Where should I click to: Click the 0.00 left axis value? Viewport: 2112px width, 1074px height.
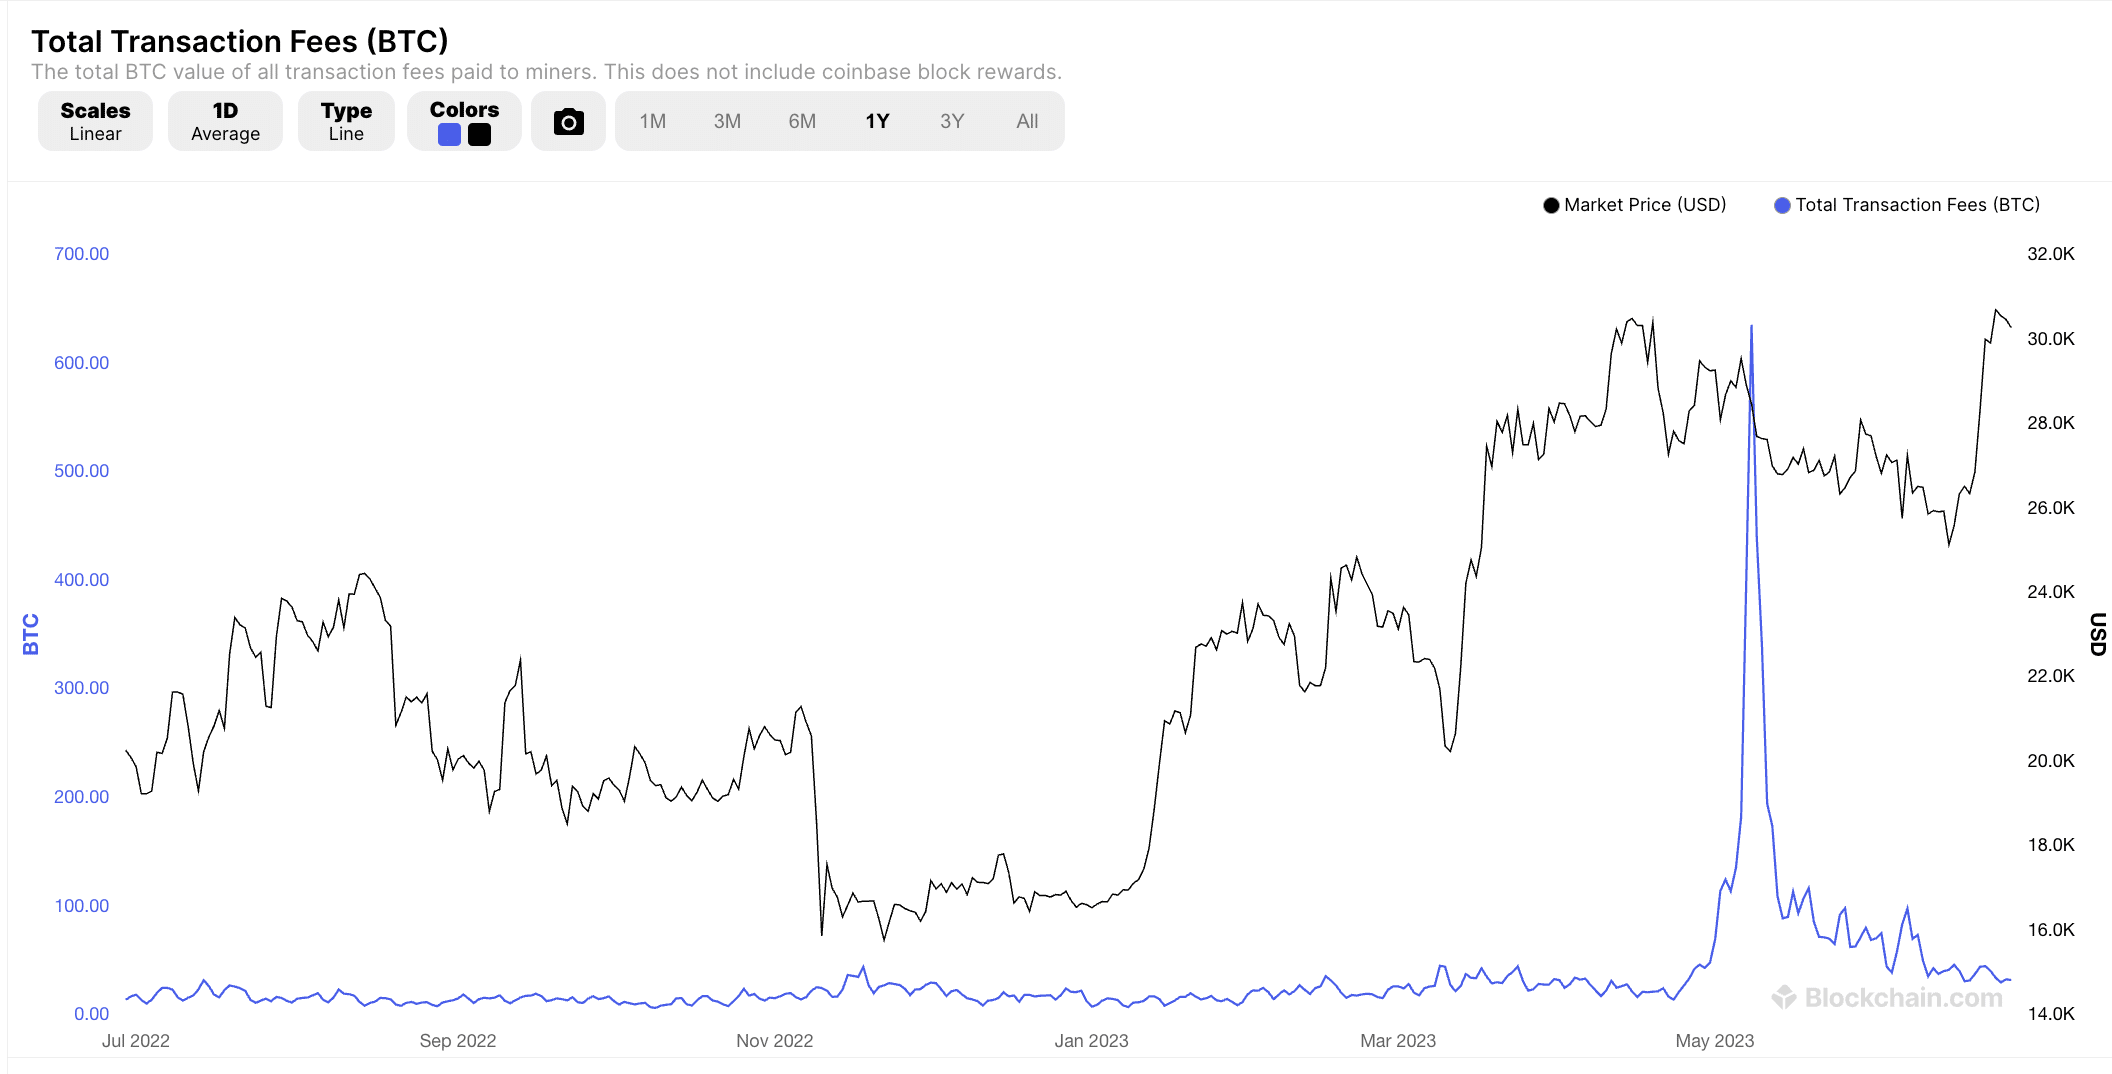tap(92, 1014)
